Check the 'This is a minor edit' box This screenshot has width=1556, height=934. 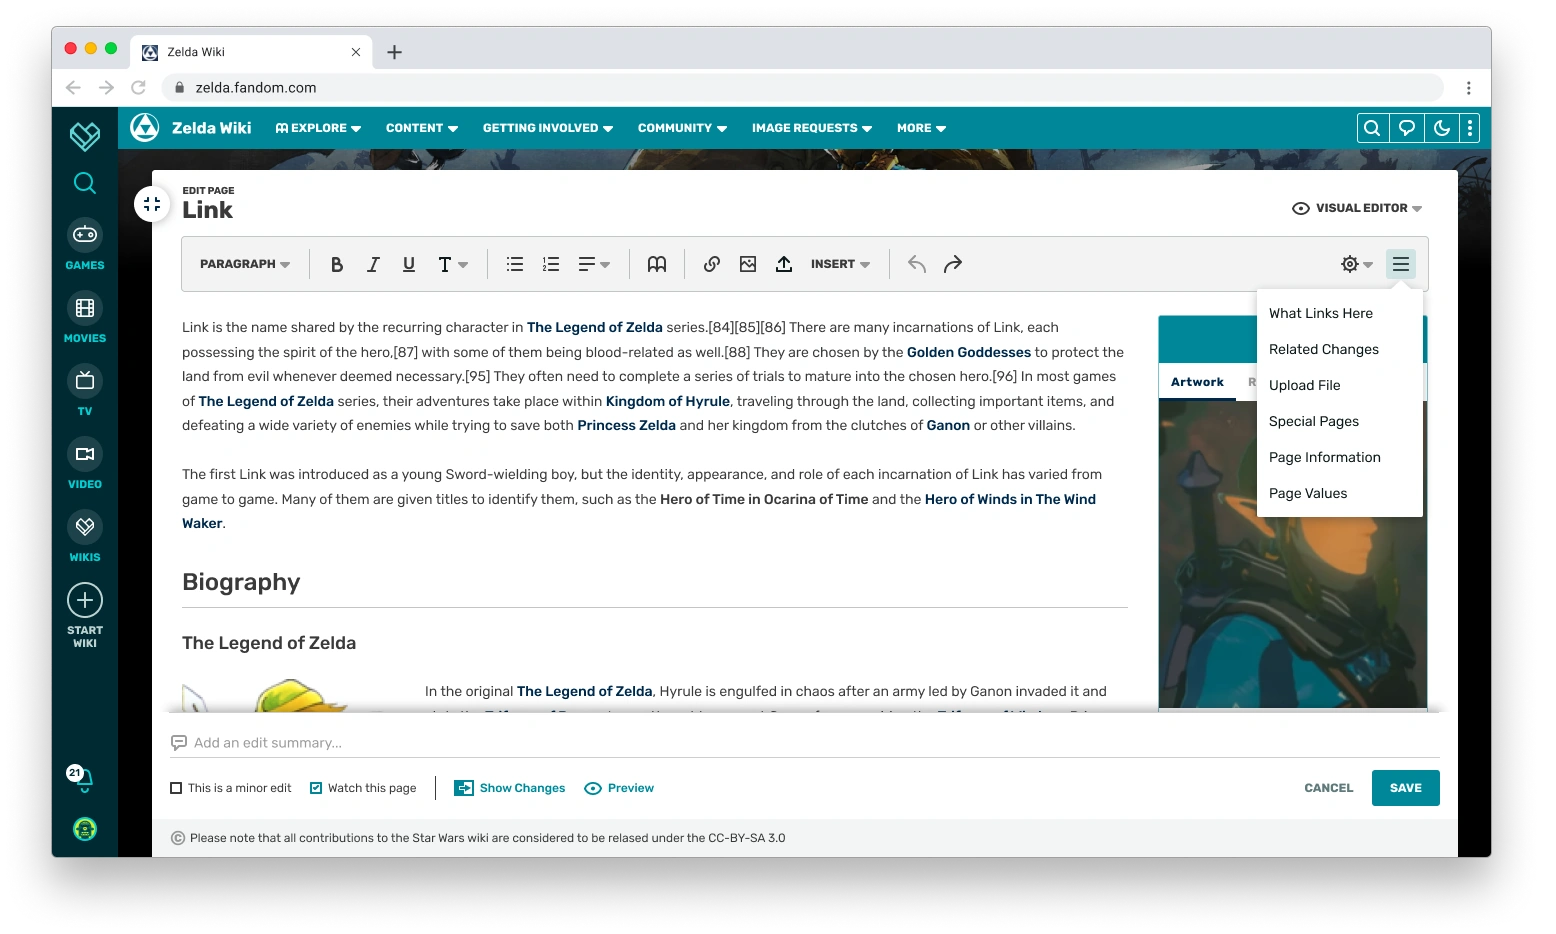pyautogui.click(x=176, y=788)
